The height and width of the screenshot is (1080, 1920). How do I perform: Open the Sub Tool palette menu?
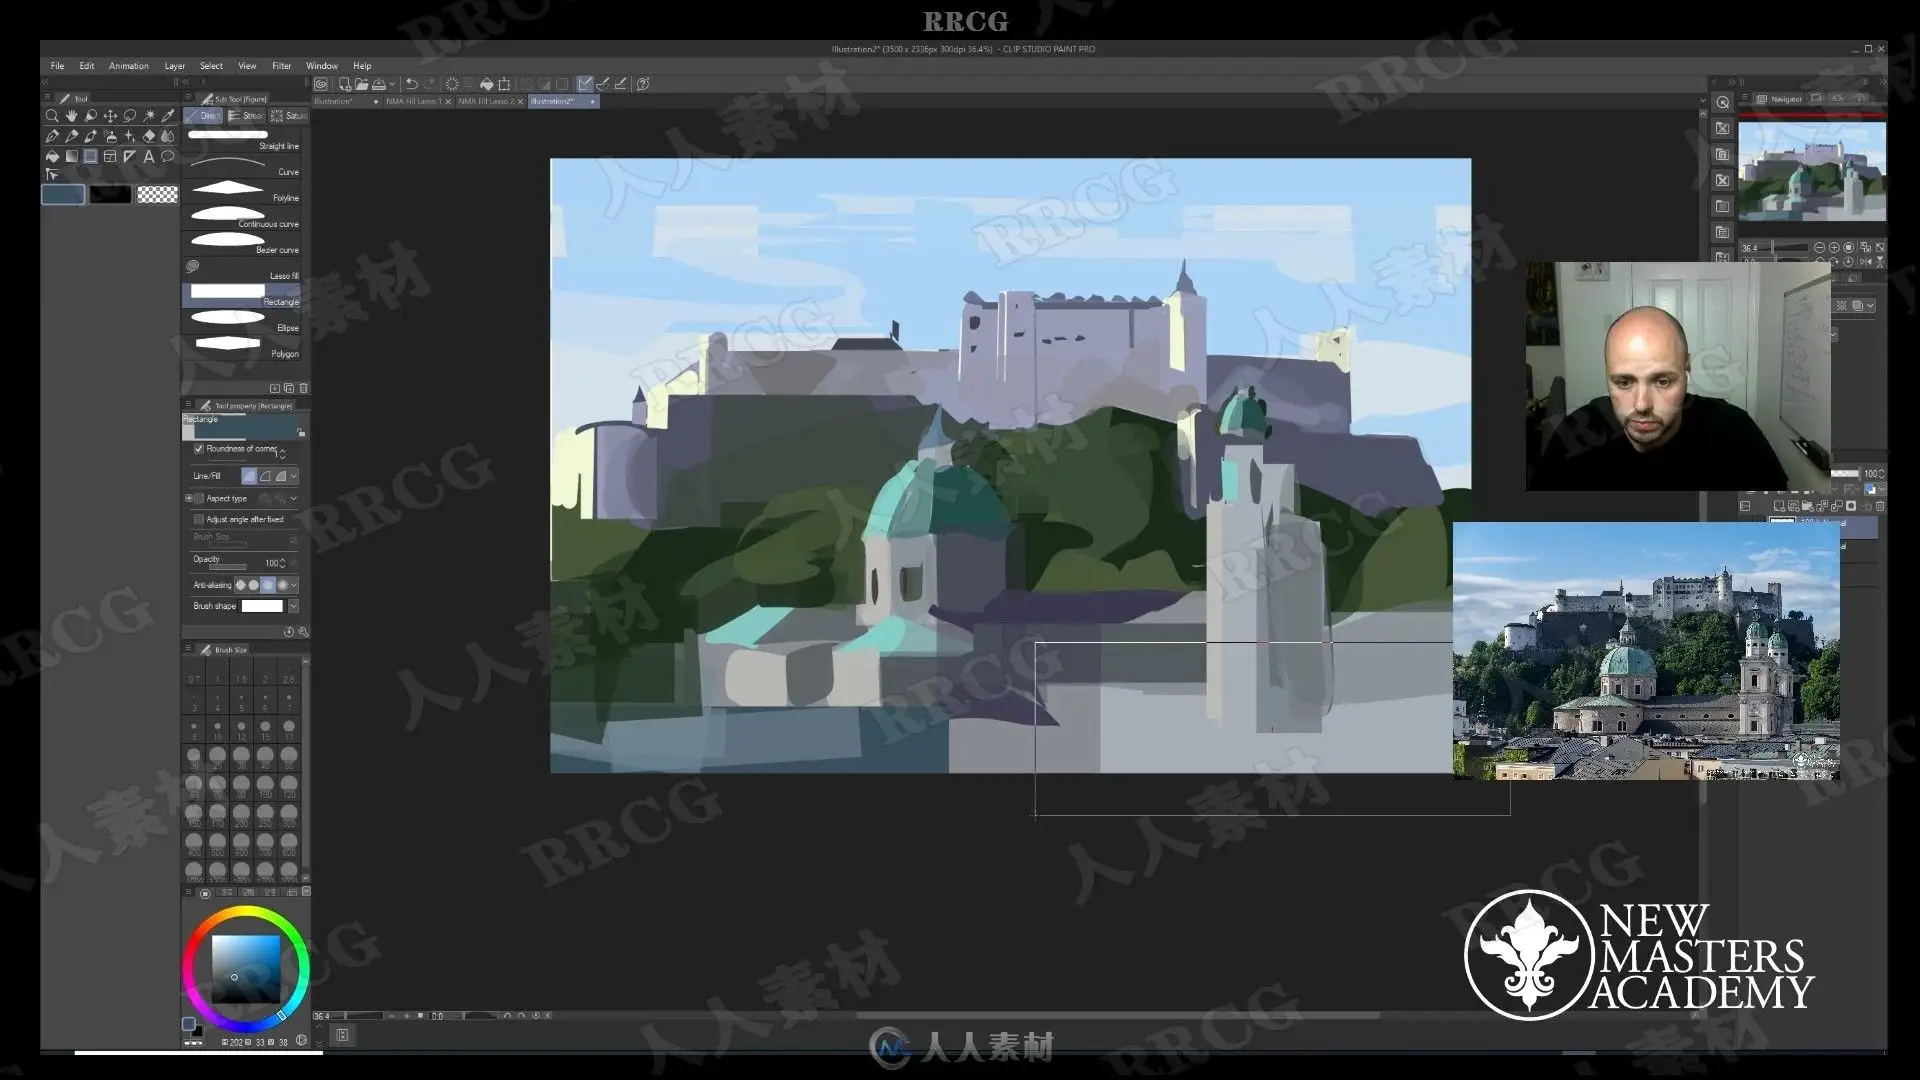coord(188,98)
